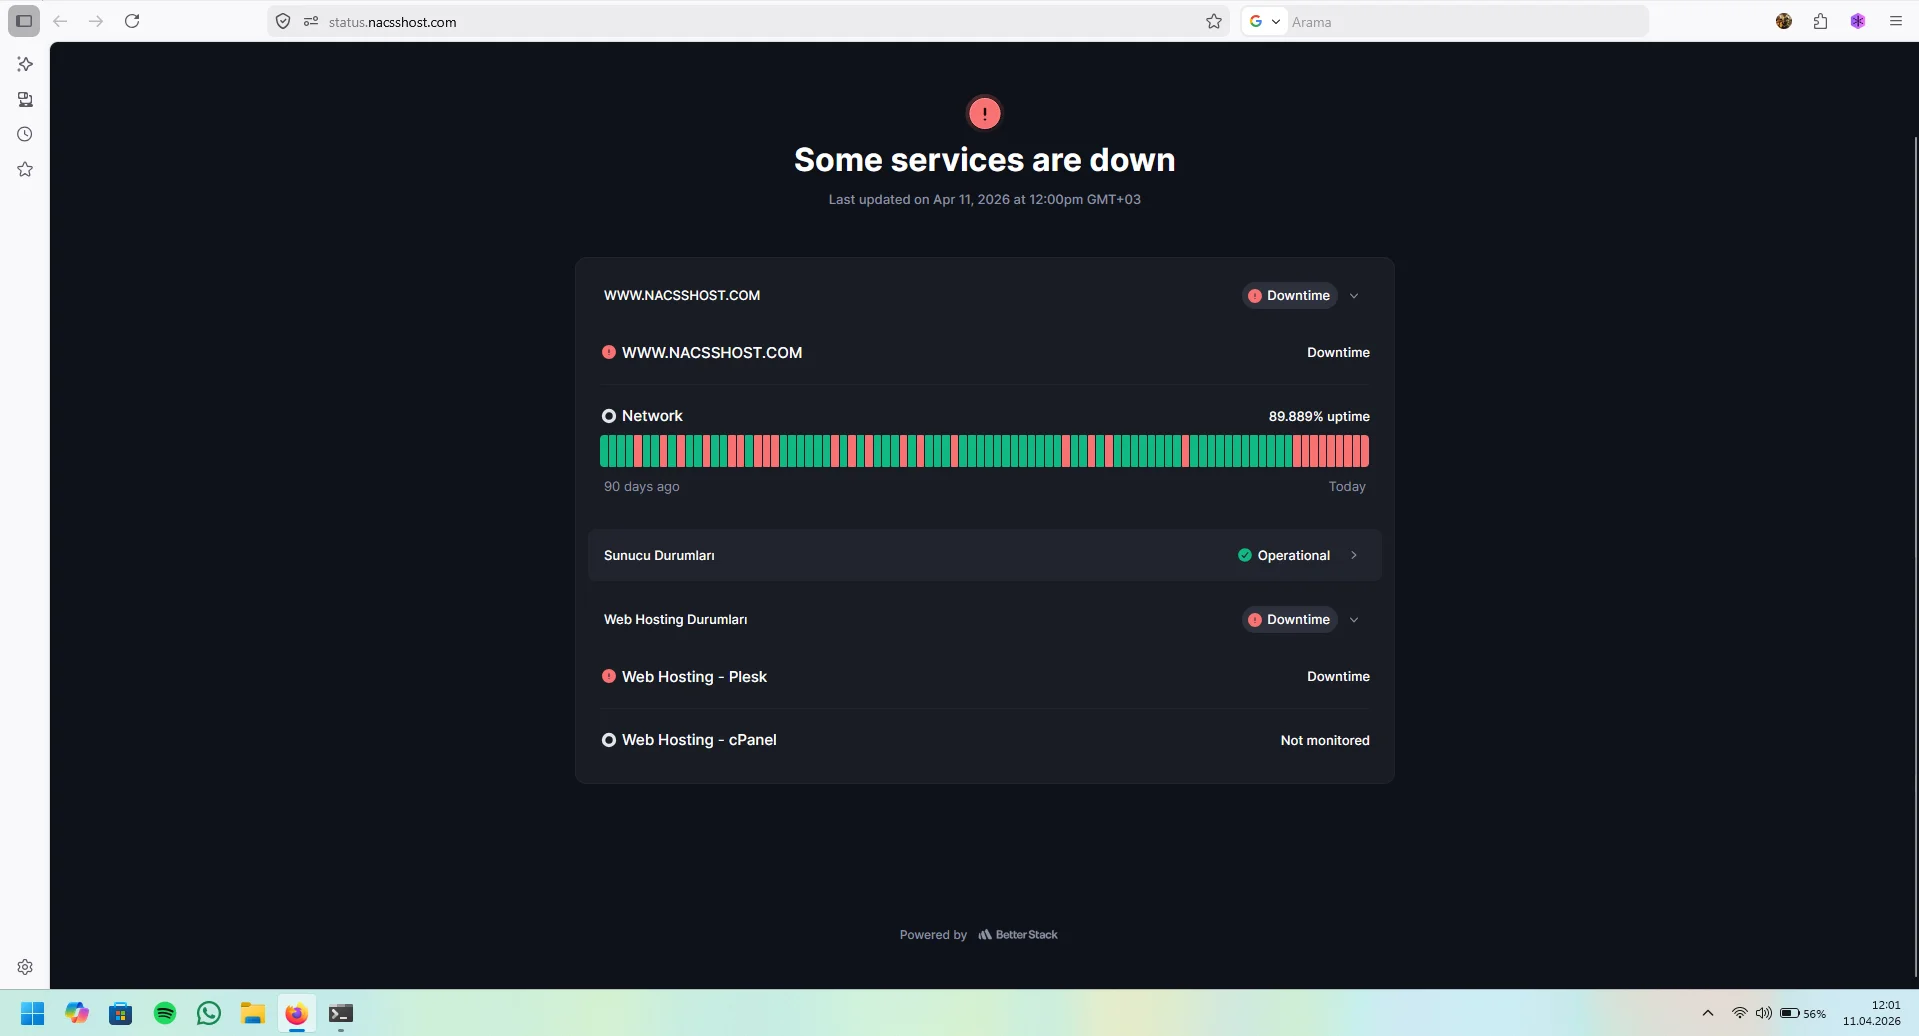
Task: Open Bookmarks star sidebar icon
Action: click(x=25, y=169)
